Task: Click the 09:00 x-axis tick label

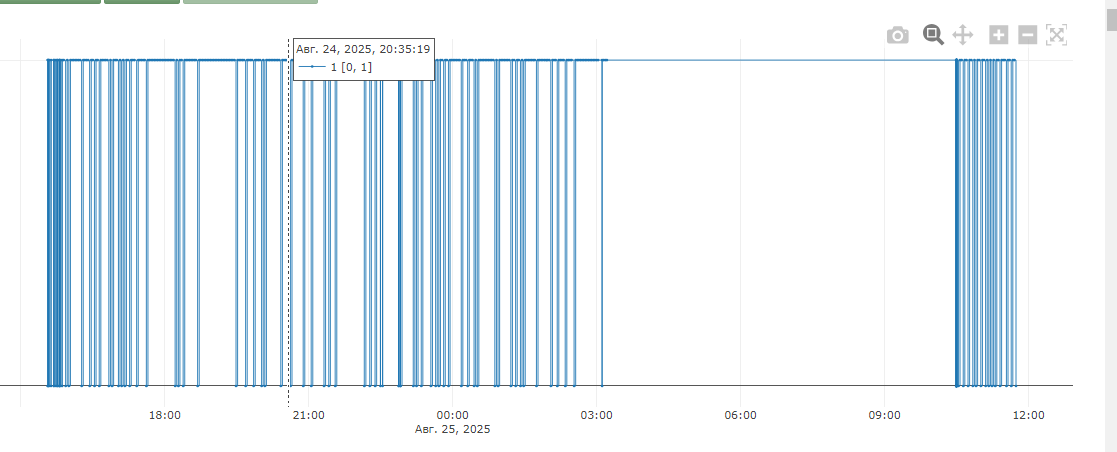Action: pos(884,415)
